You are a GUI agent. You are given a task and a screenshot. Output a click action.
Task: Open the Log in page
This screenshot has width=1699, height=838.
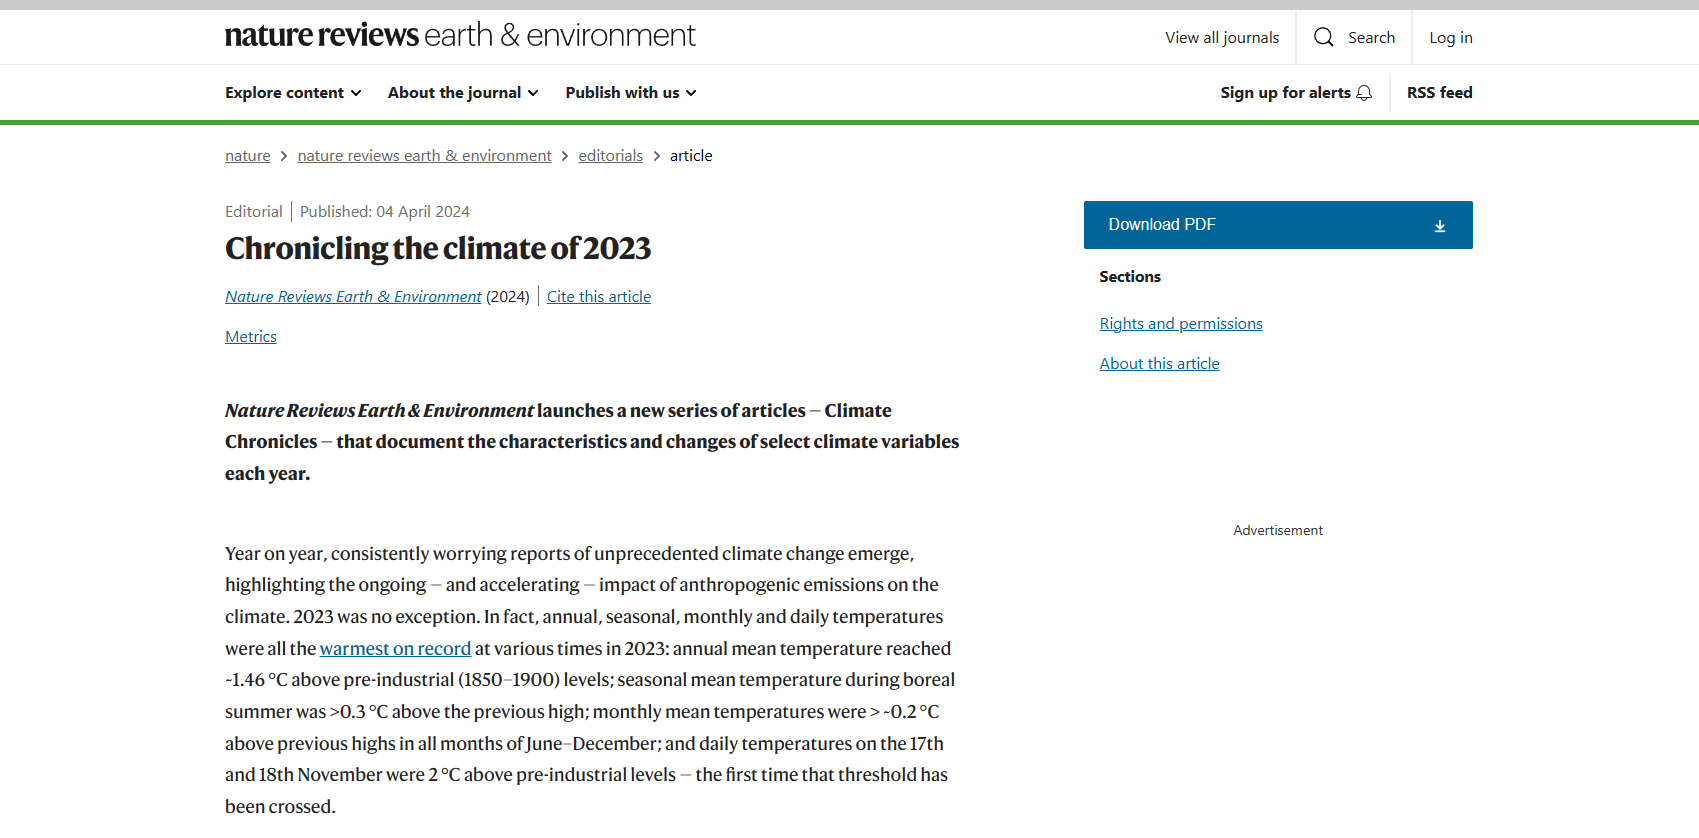pos(1451,38)
